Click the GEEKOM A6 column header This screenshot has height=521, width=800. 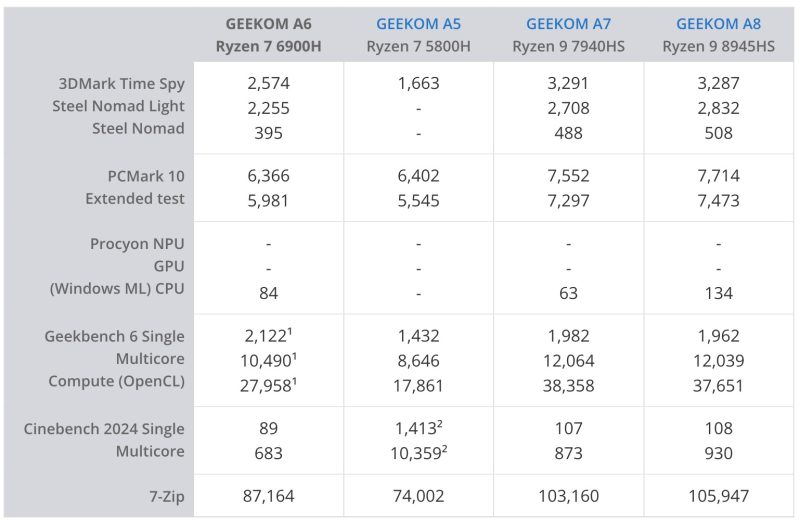tap(268, 24)
